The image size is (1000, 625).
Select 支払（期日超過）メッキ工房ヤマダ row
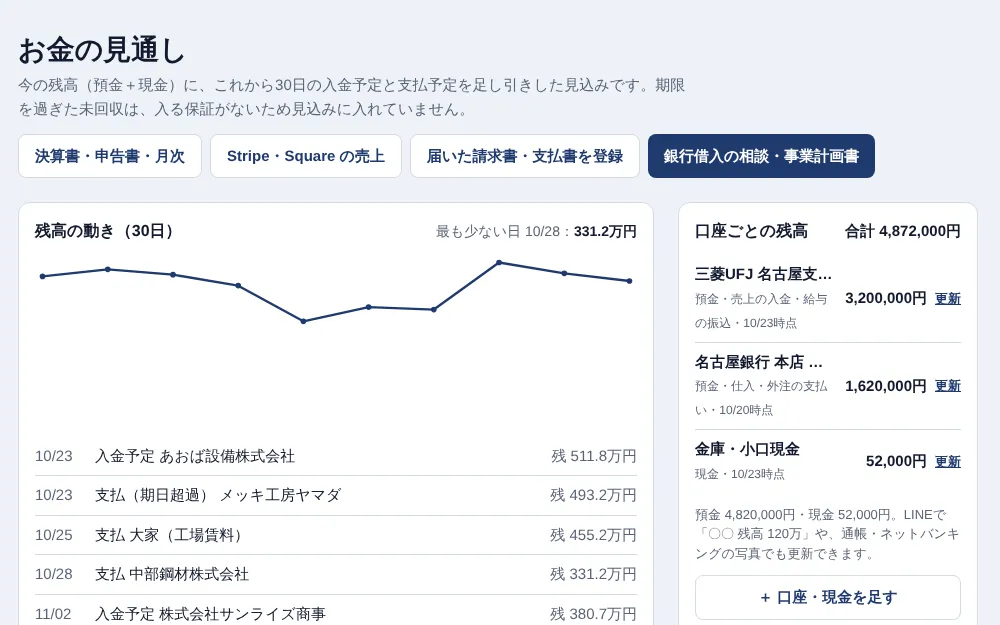click(335, 496)
